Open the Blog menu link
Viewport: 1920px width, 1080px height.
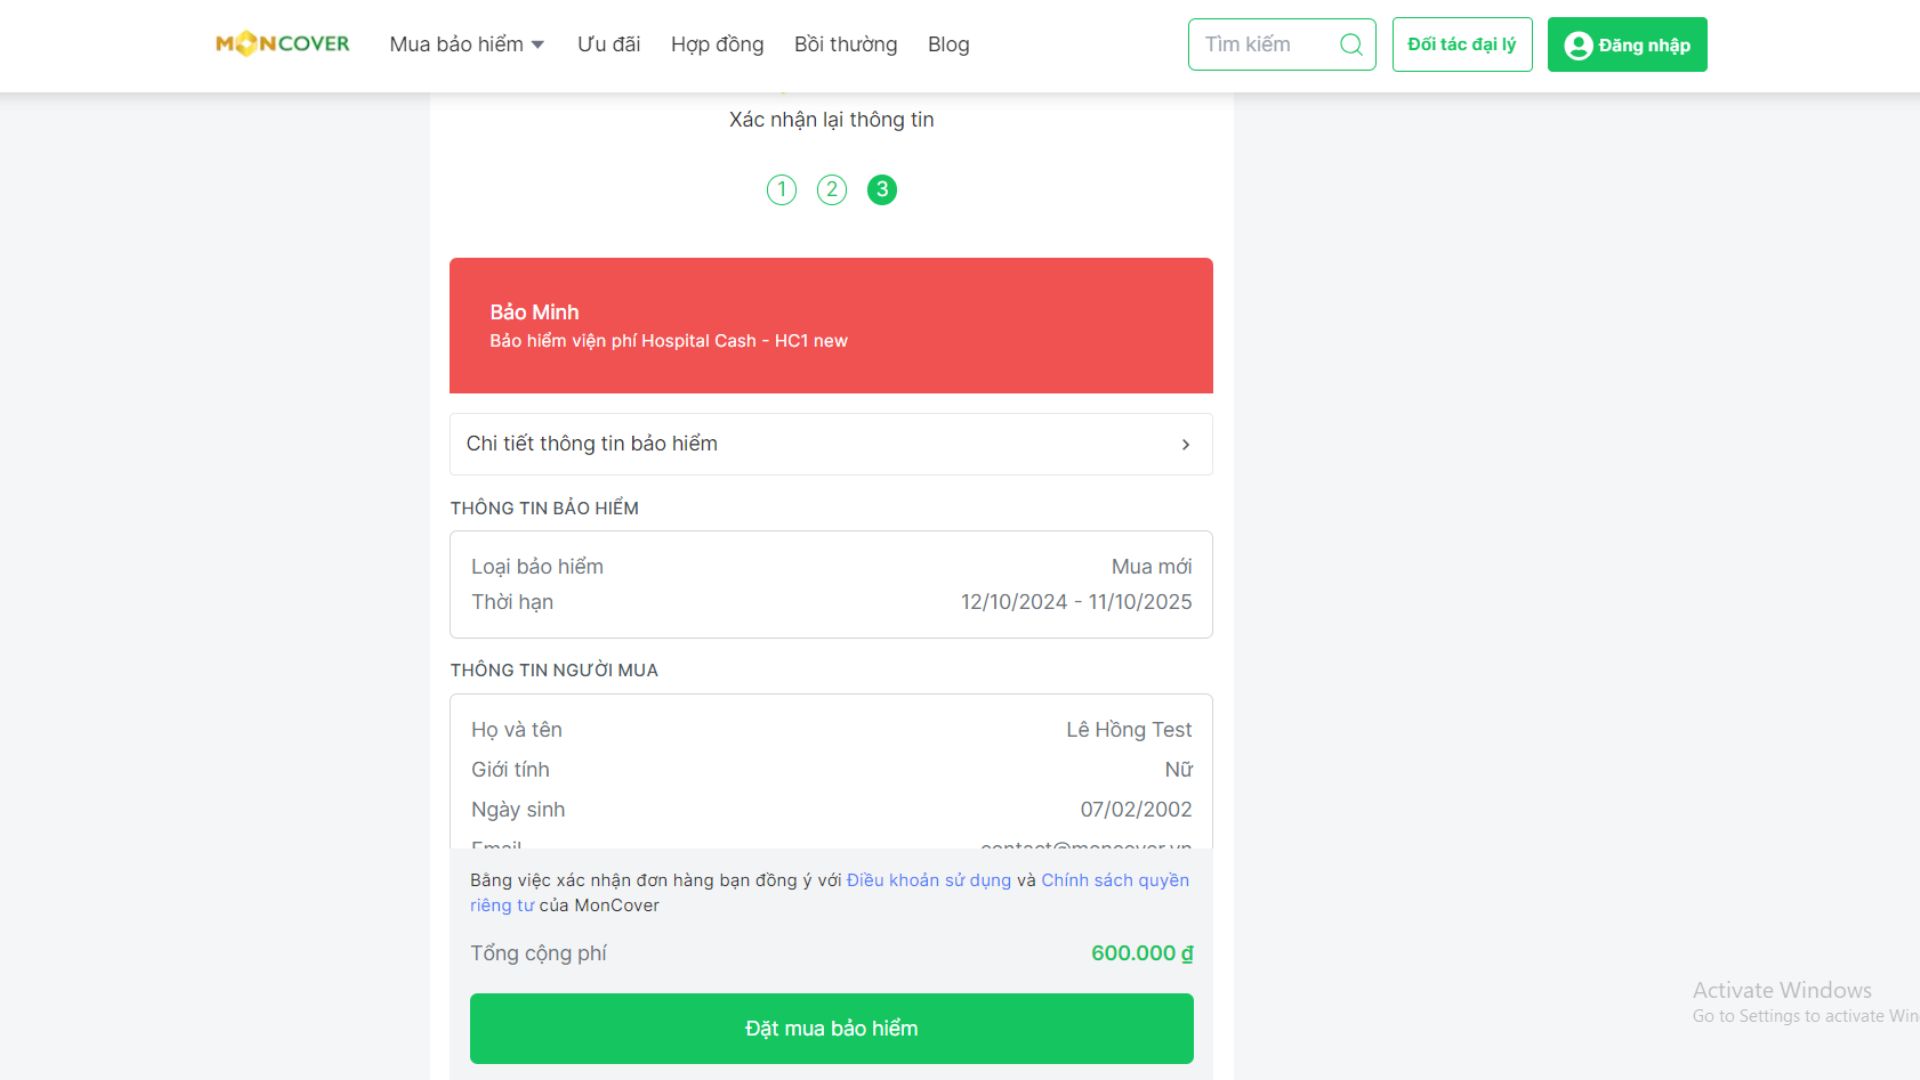click(x=948, y=44)
